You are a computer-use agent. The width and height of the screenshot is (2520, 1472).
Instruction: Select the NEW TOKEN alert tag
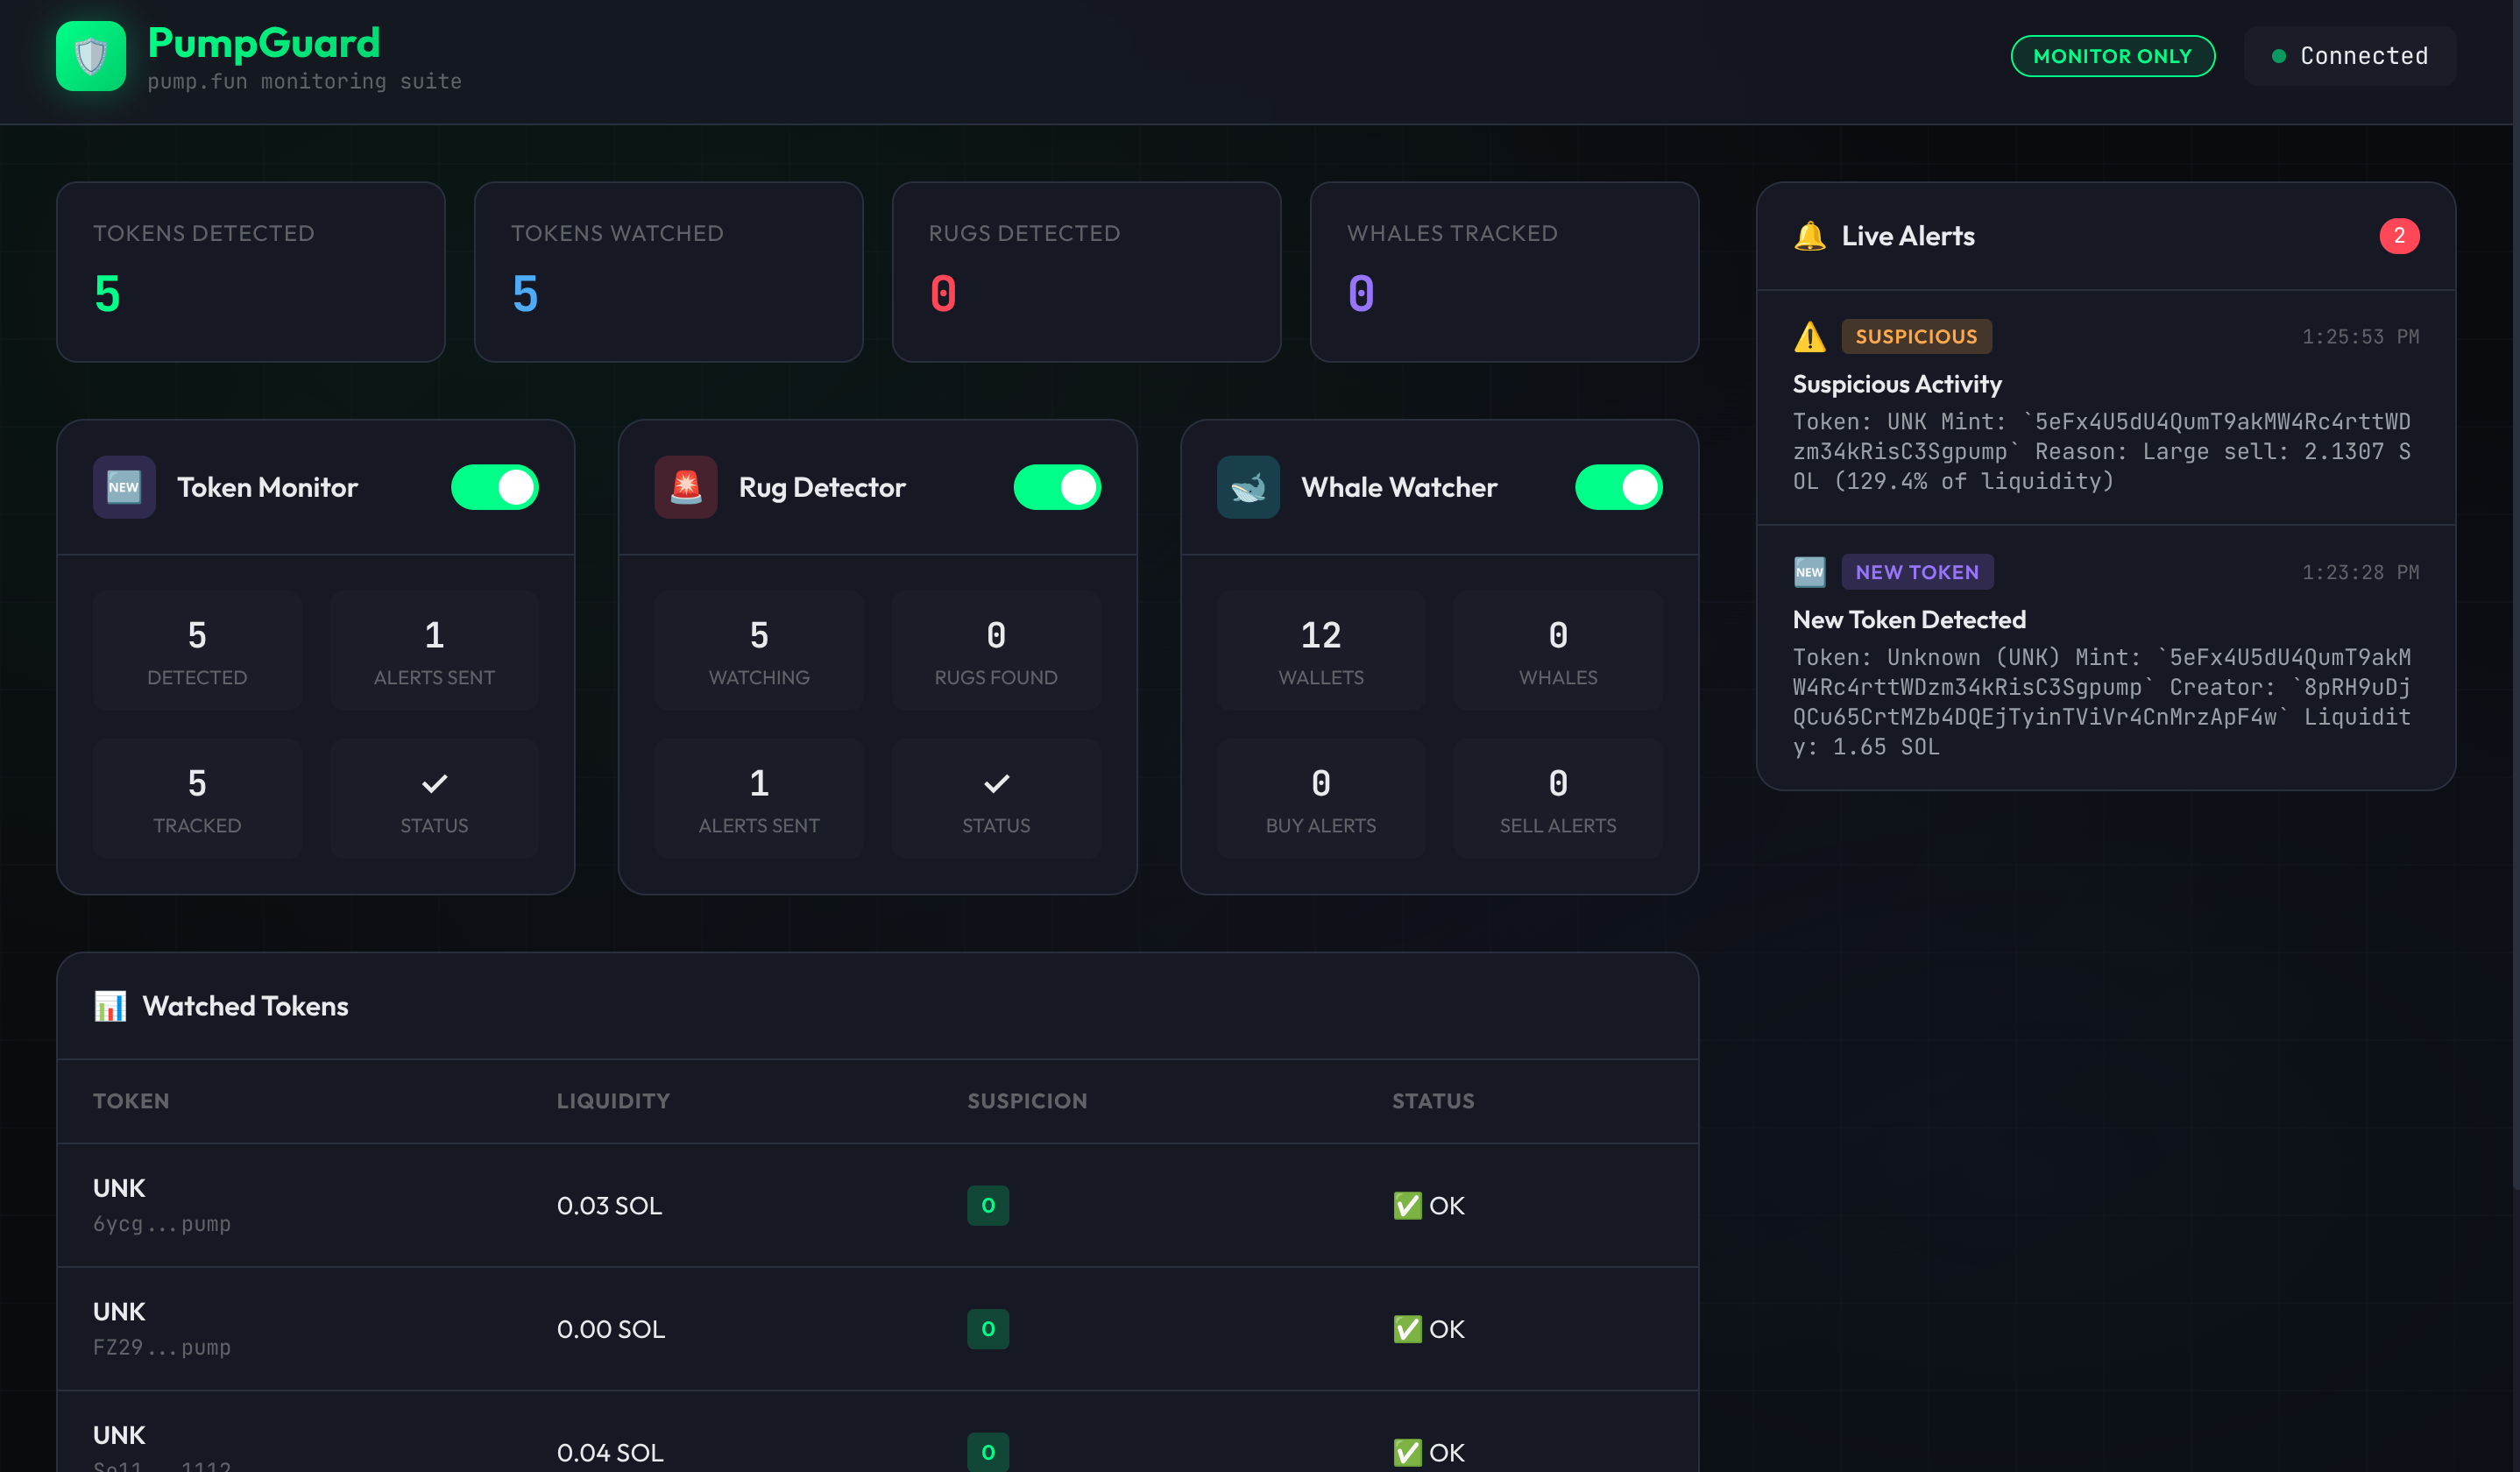tap(1916, 572)
